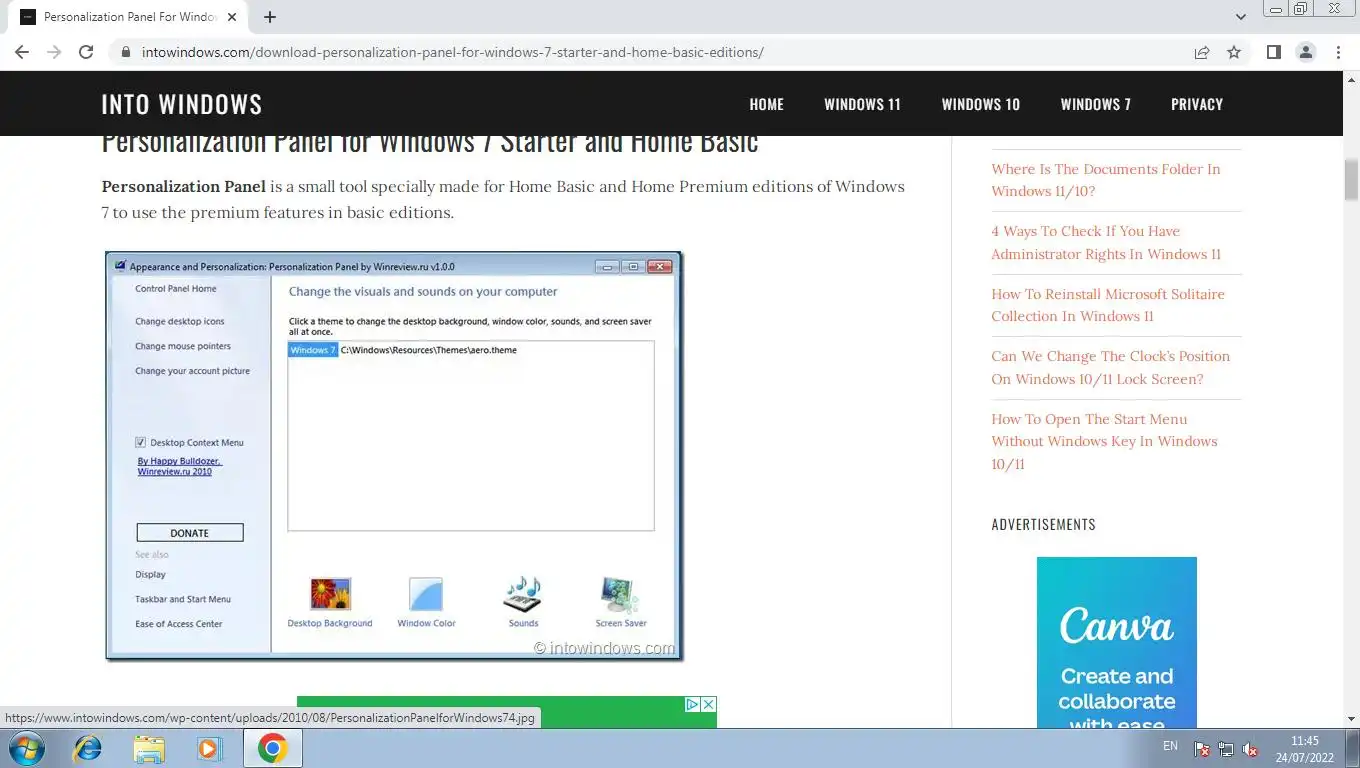
Task: Open the WINDOWS 11 menu item
Action: [862, 104]
